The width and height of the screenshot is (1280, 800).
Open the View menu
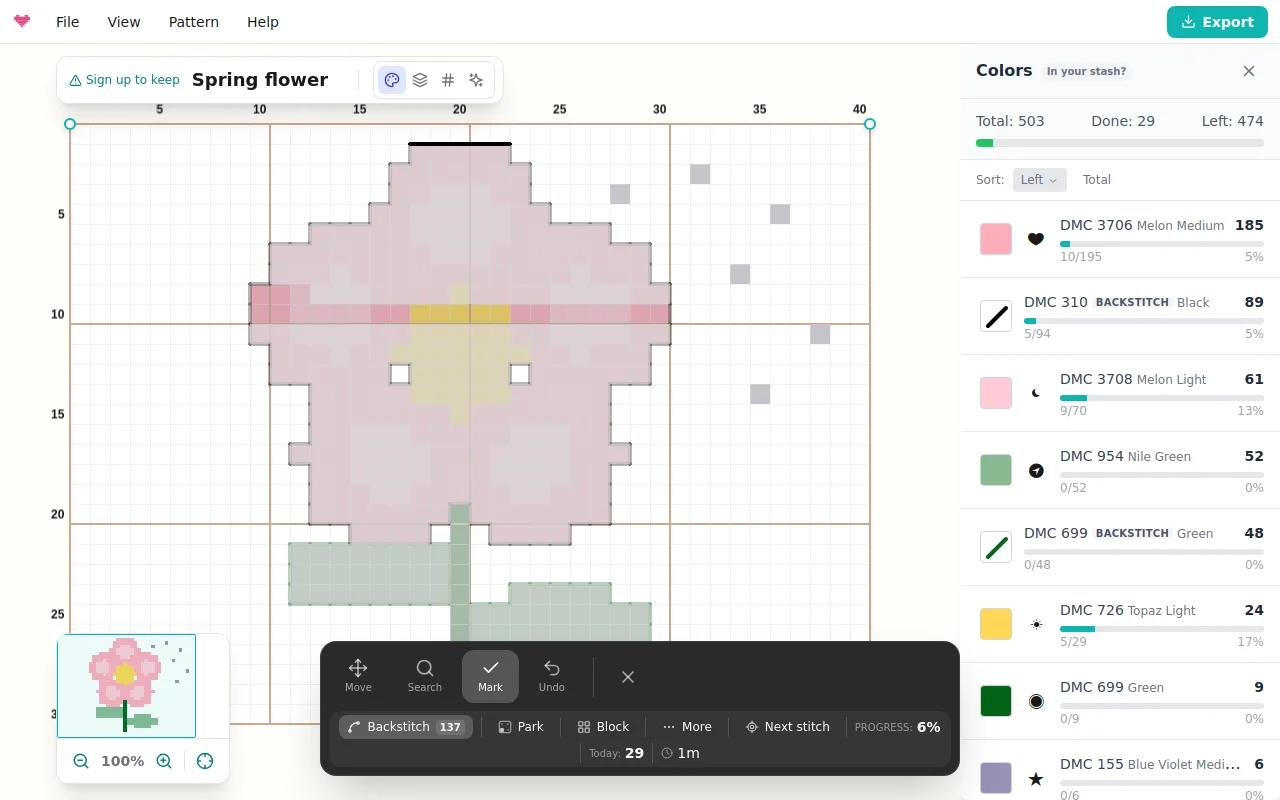124,22
